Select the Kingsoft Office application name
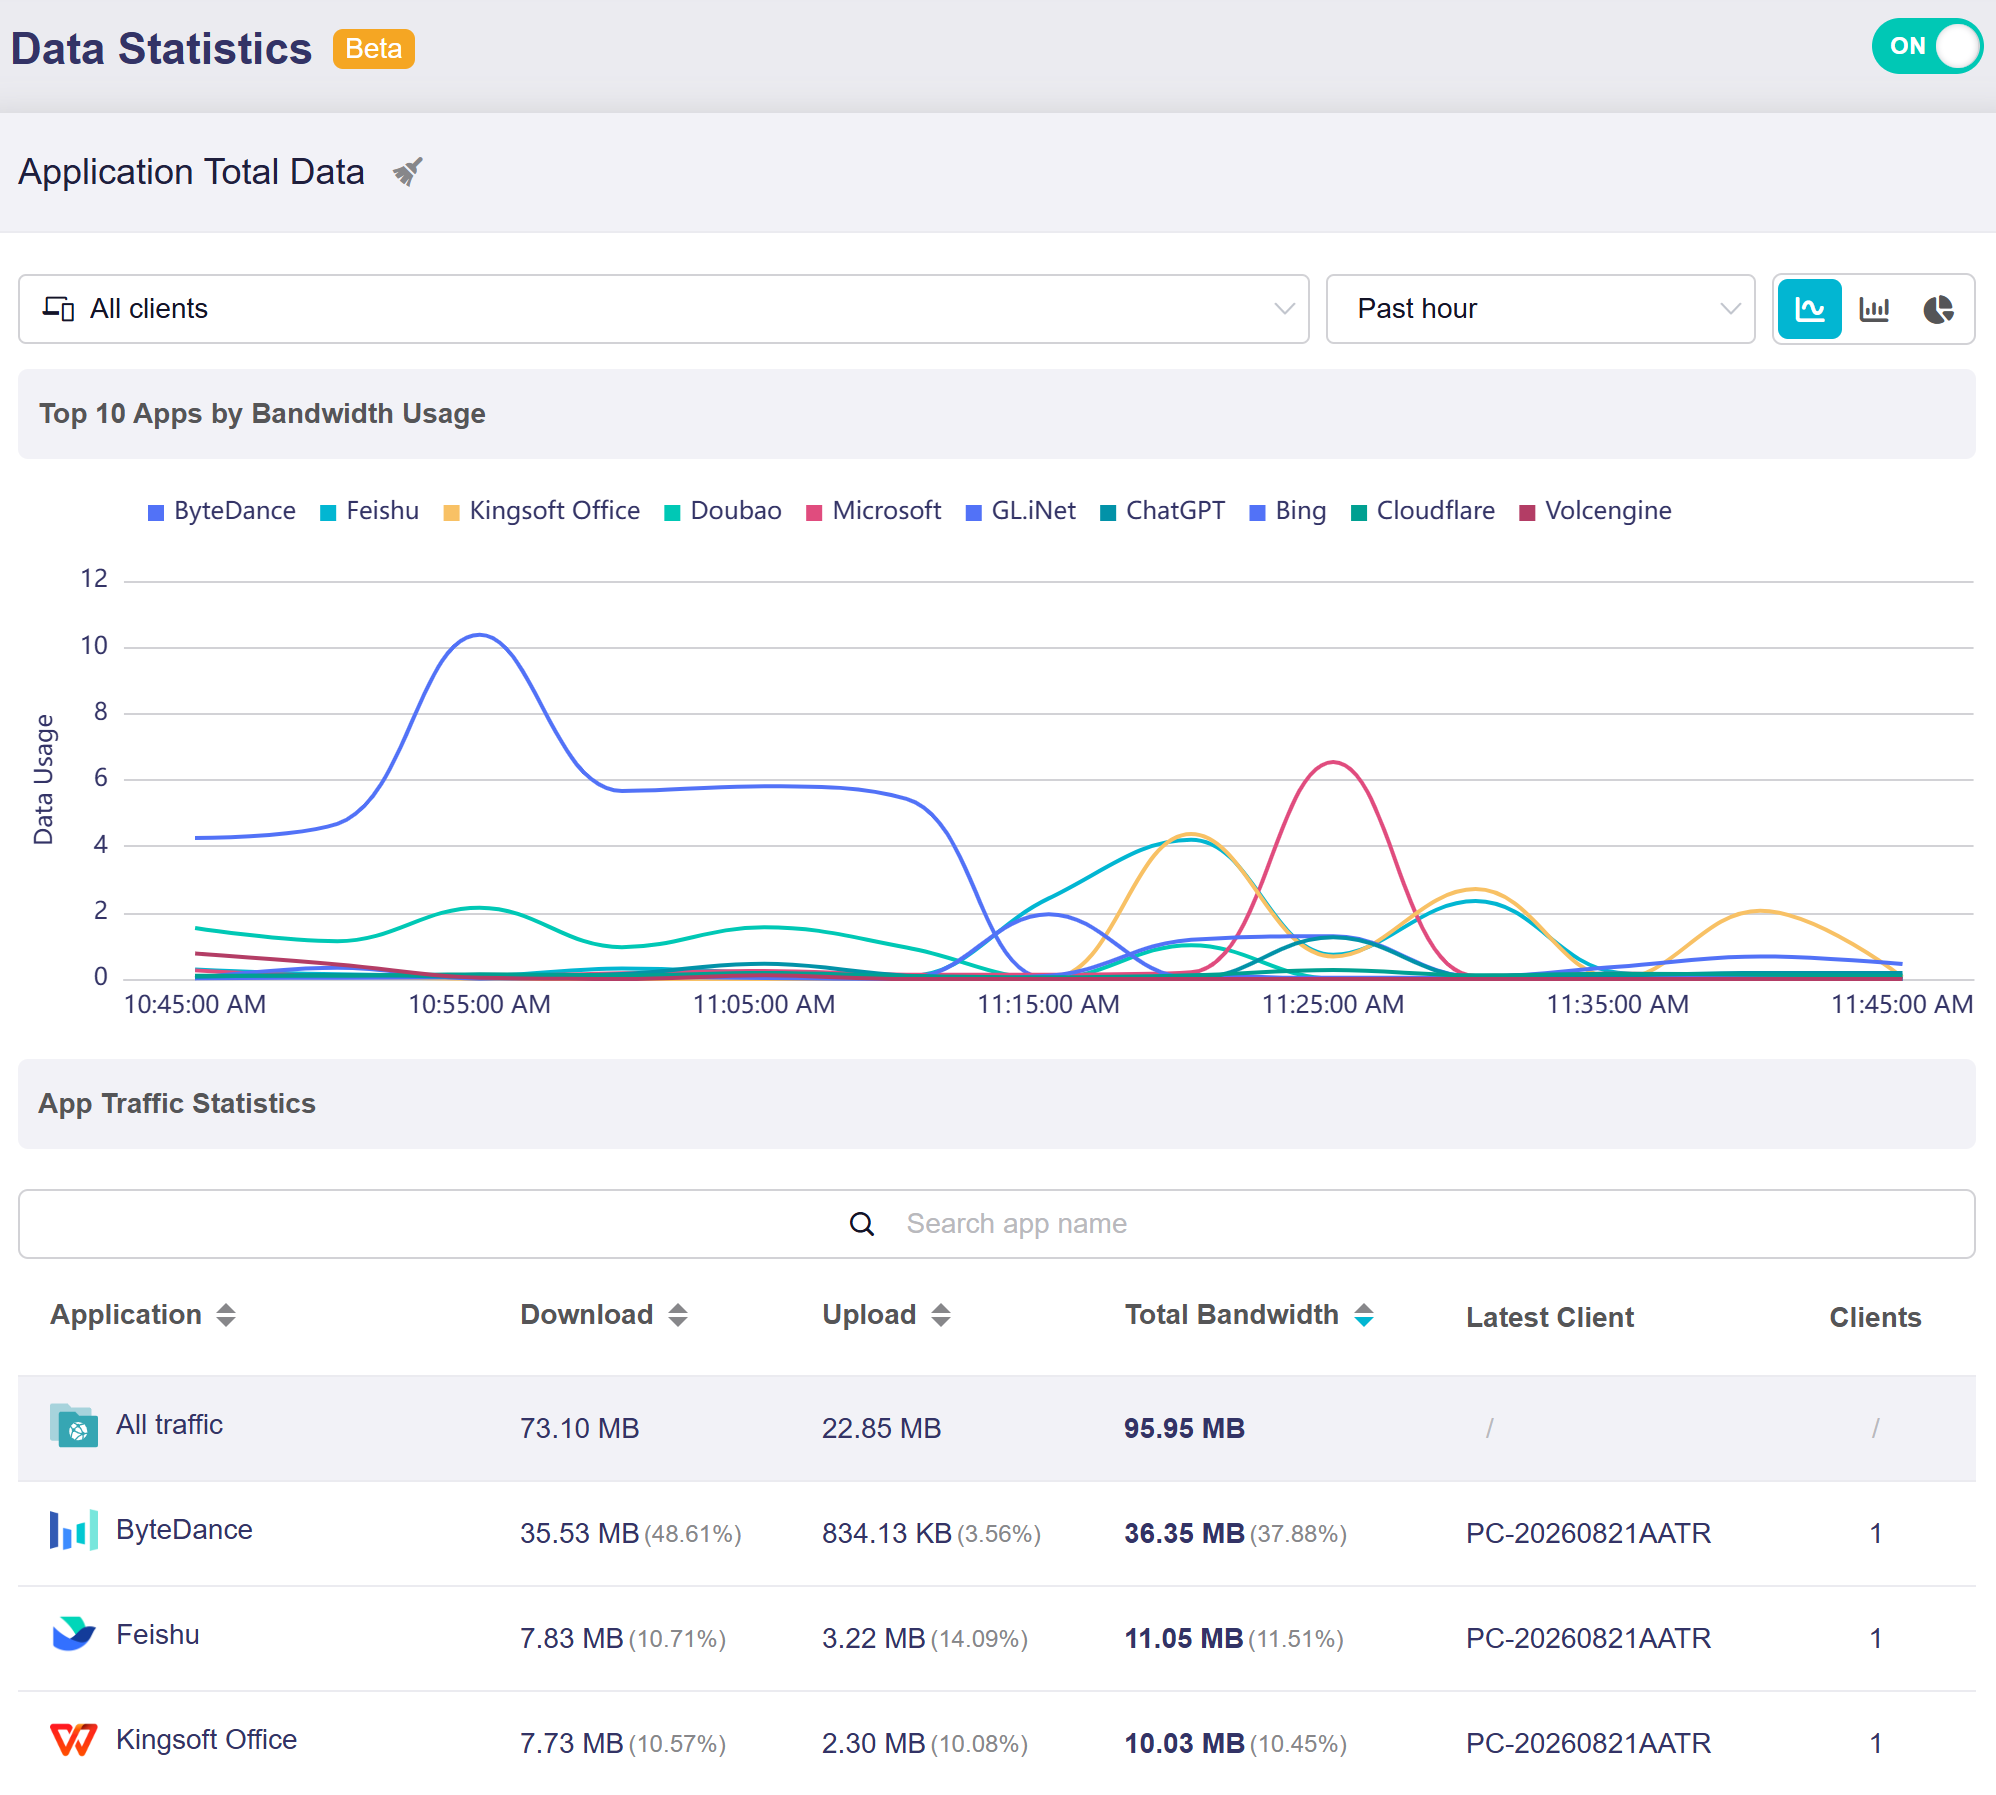This screenshot has width=1996, height=1795. [x=206, y=1740]
